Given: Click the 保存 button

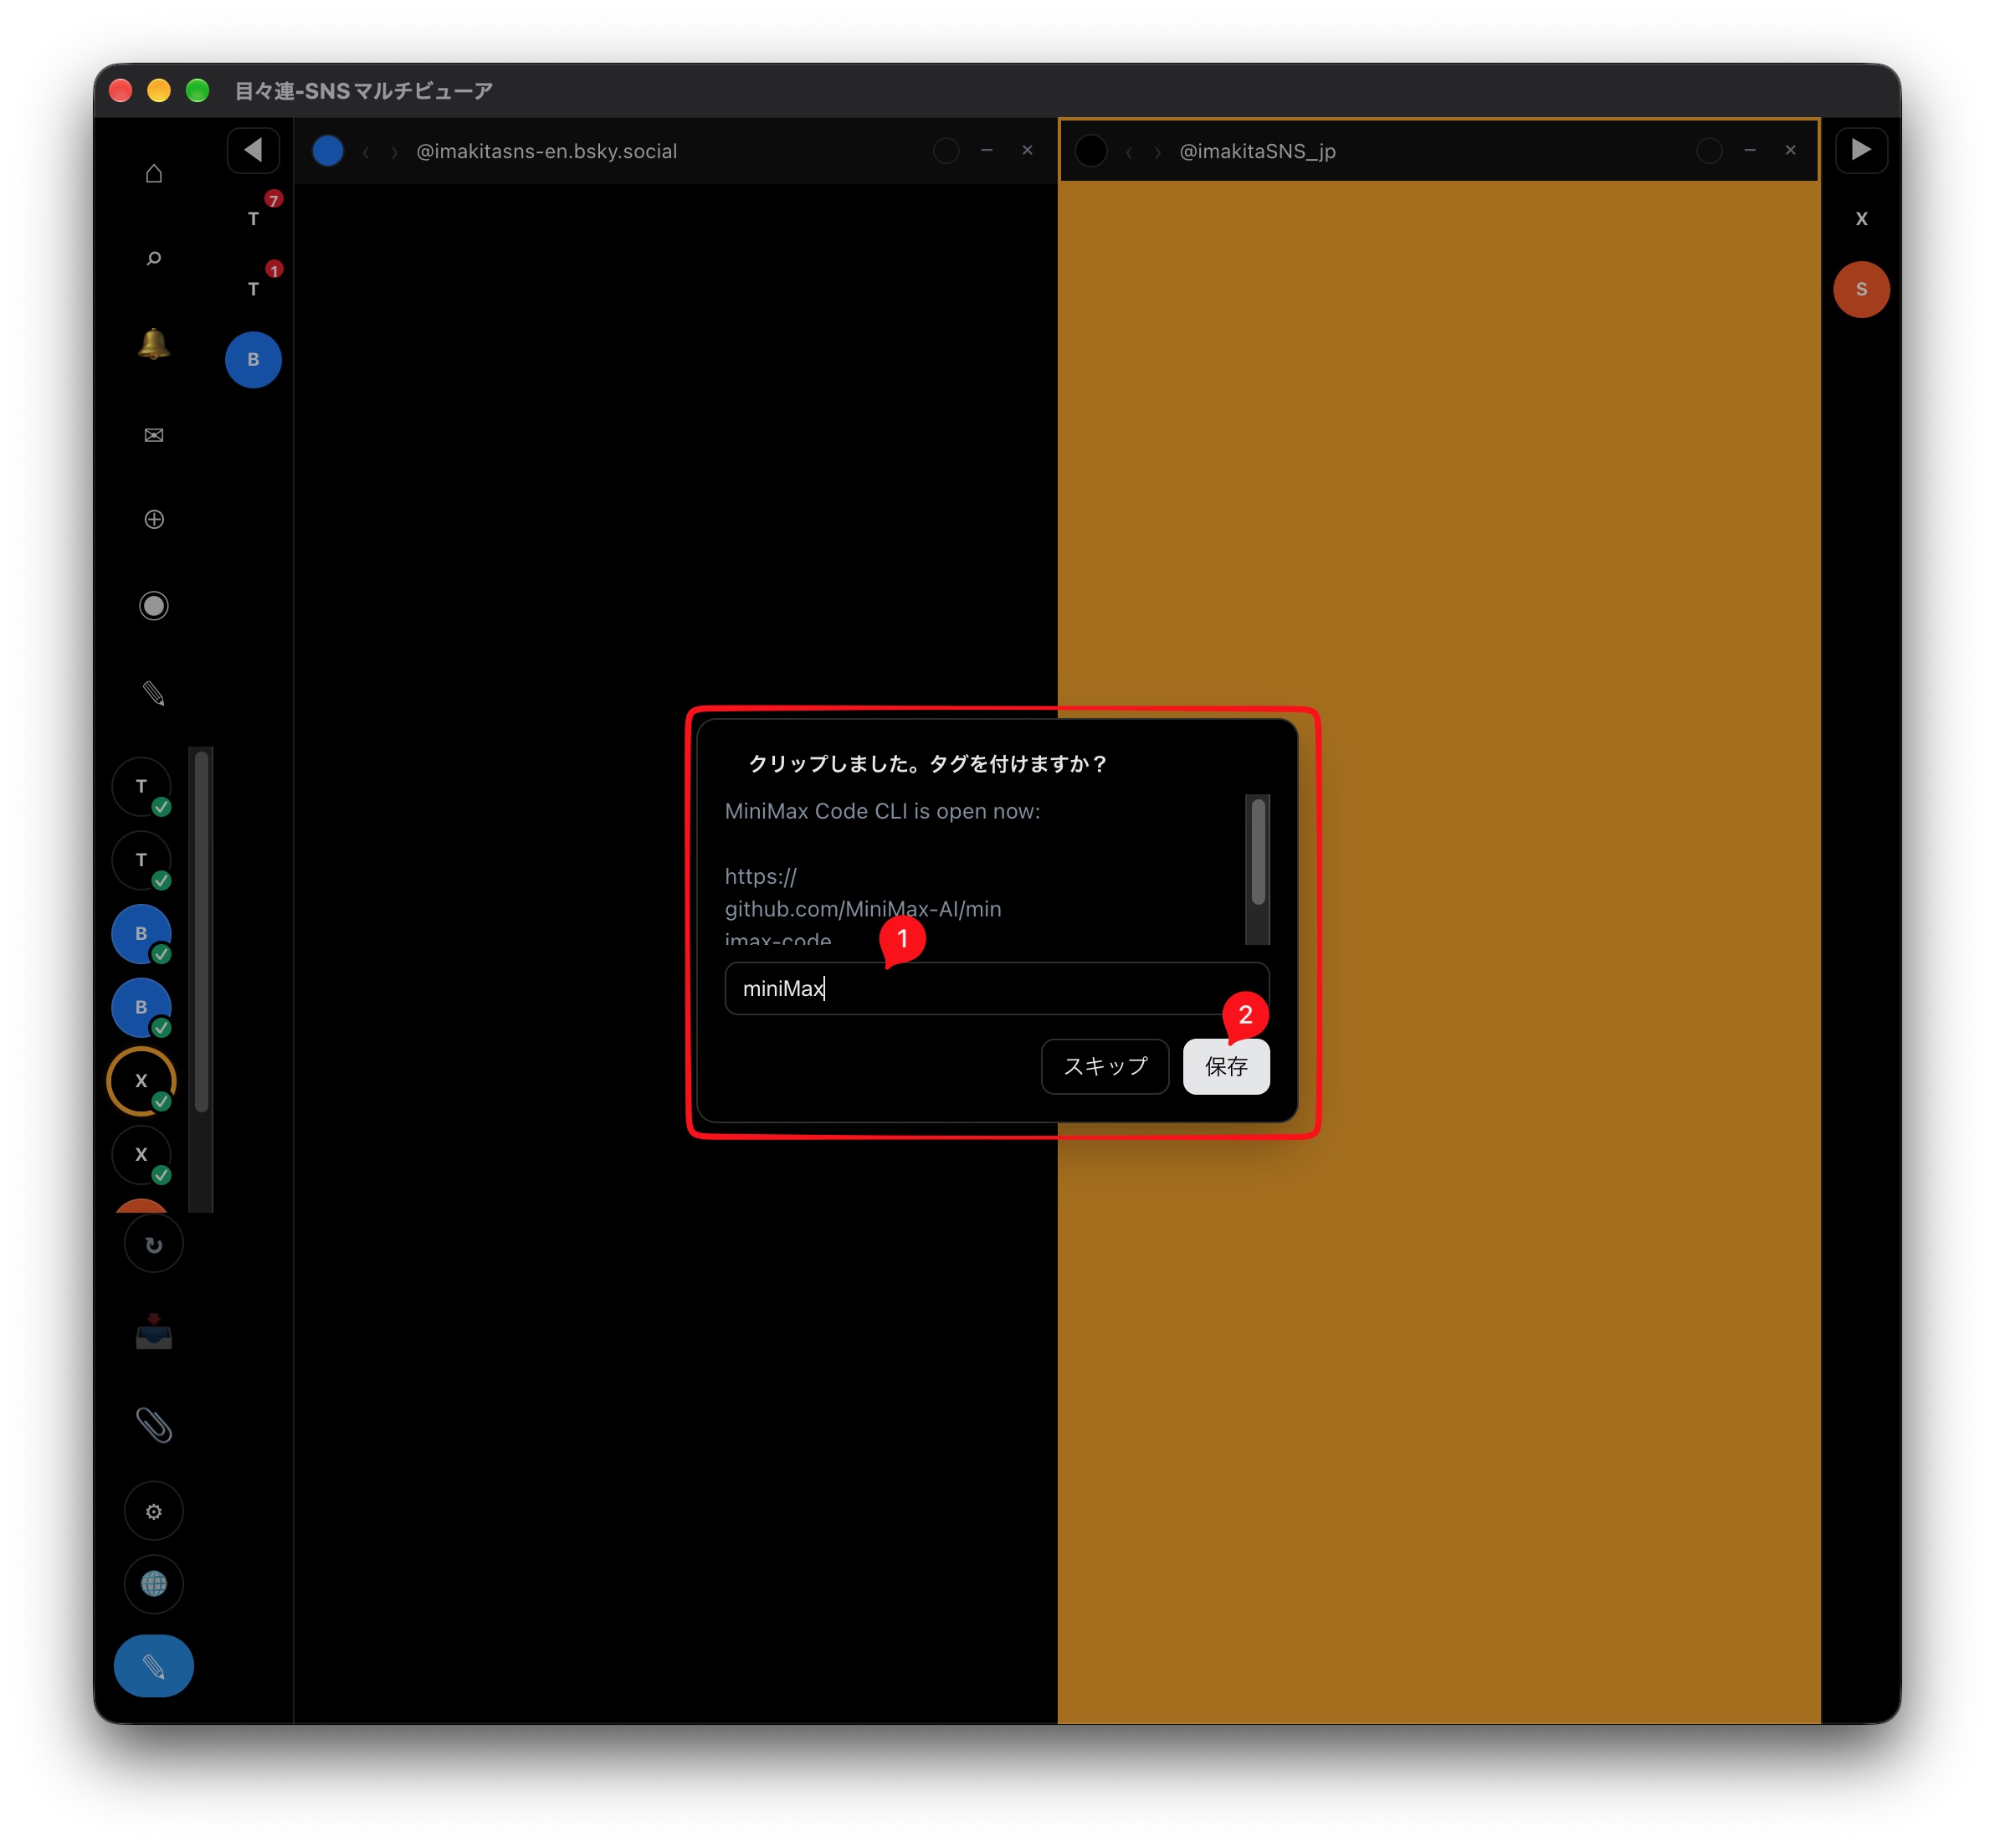Looking at the screenshot, I should 1226,1066.
